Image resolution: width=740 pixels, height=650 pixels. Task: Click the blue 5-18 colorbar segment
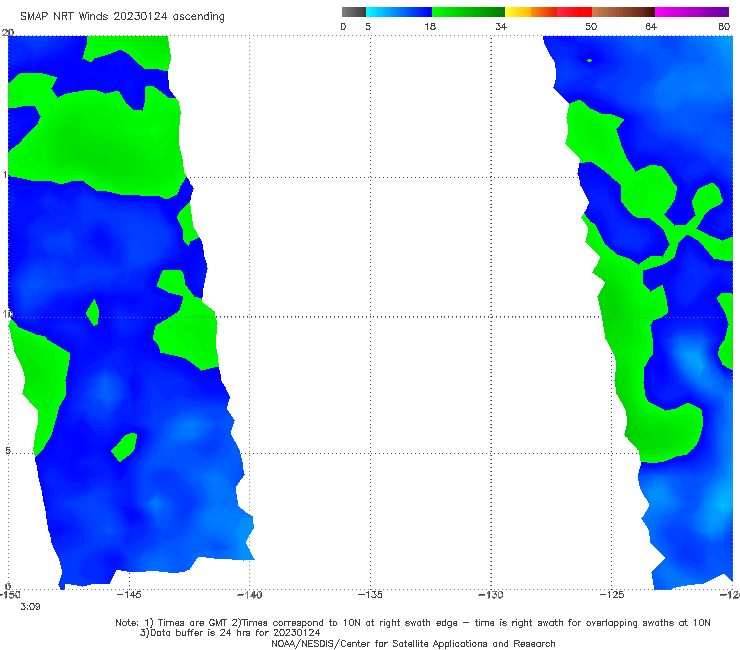[x=399, y=12]
